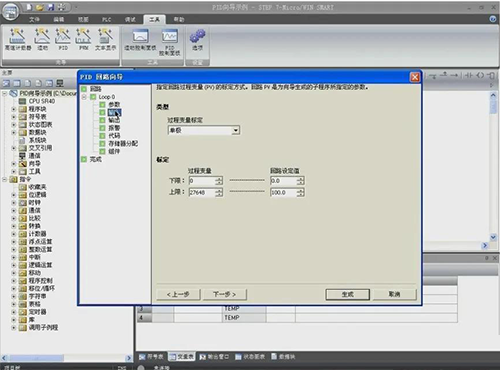Viewport: 500px width, 370px height.
Task: Toggle the 报警 green checkbox
Action: (102, 128)
